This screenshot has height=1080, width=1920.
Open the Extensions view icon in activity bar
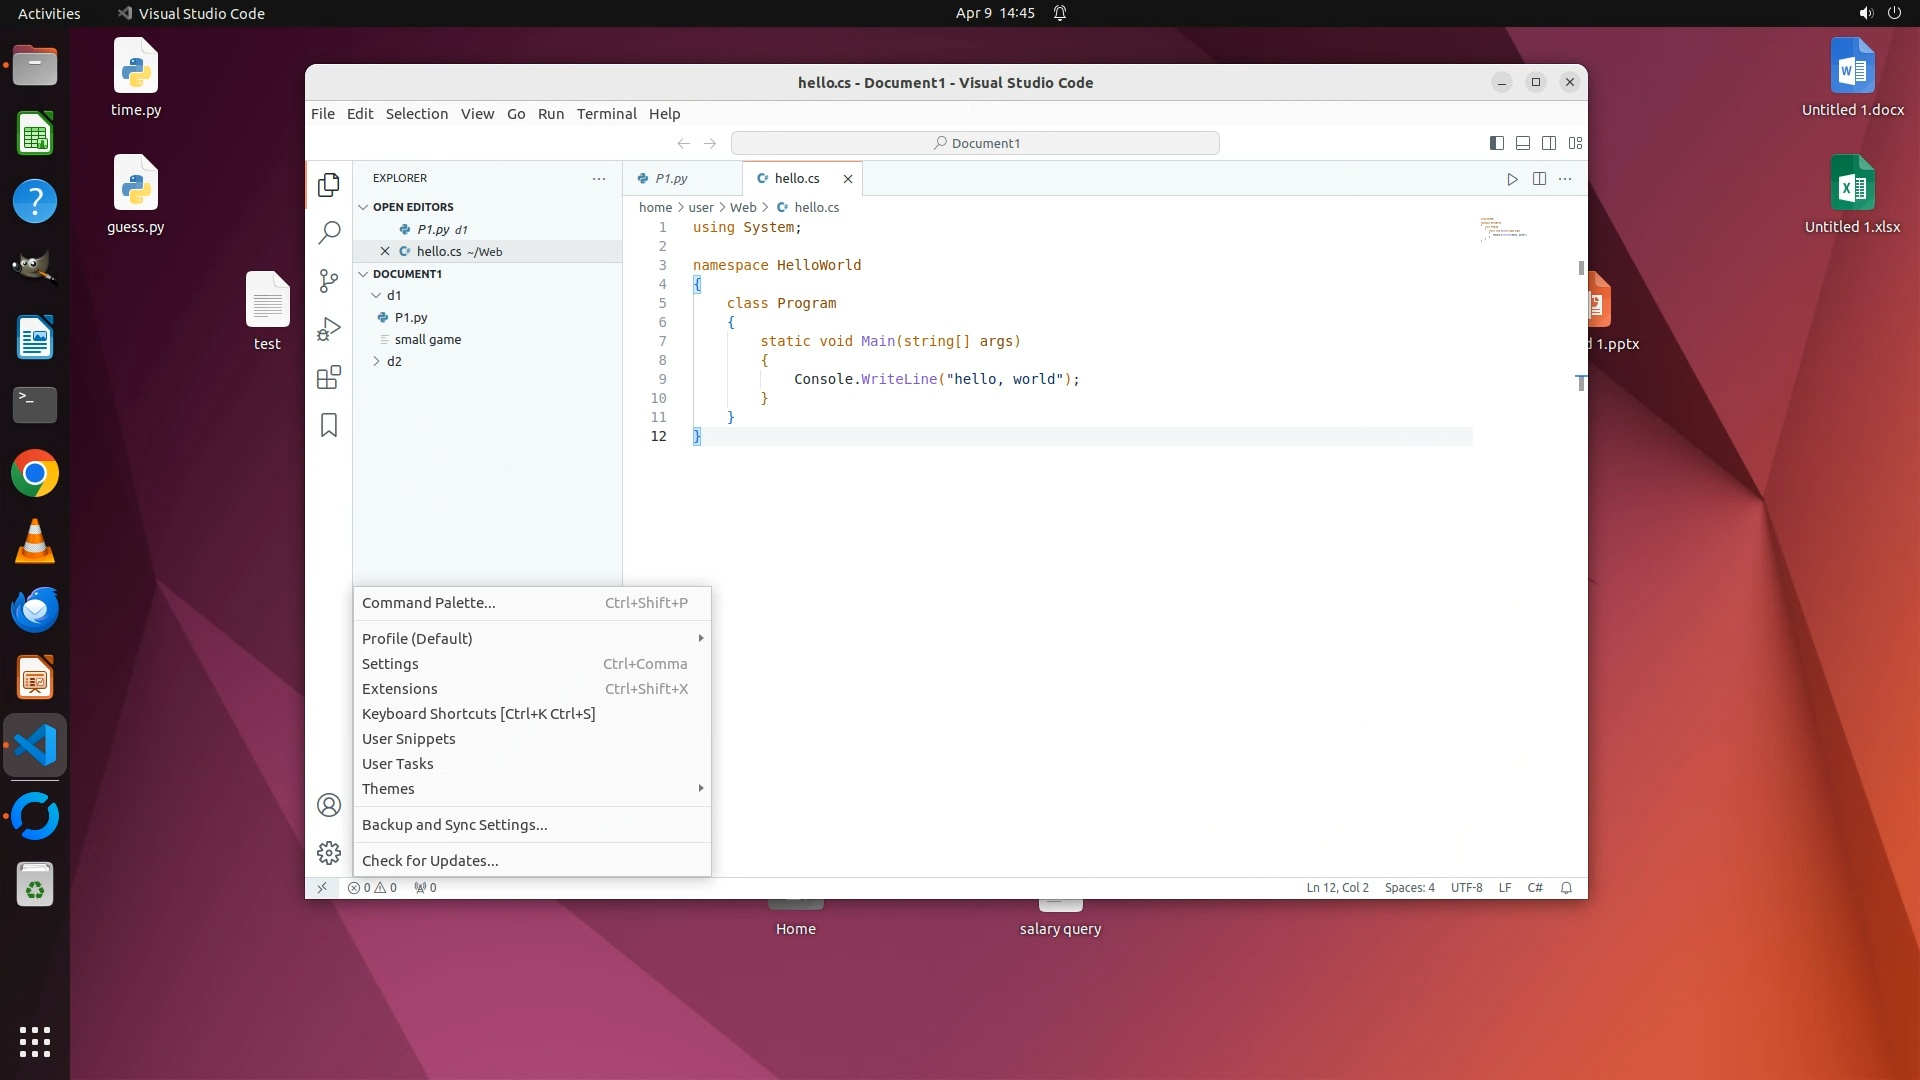(x=329, y=377)
